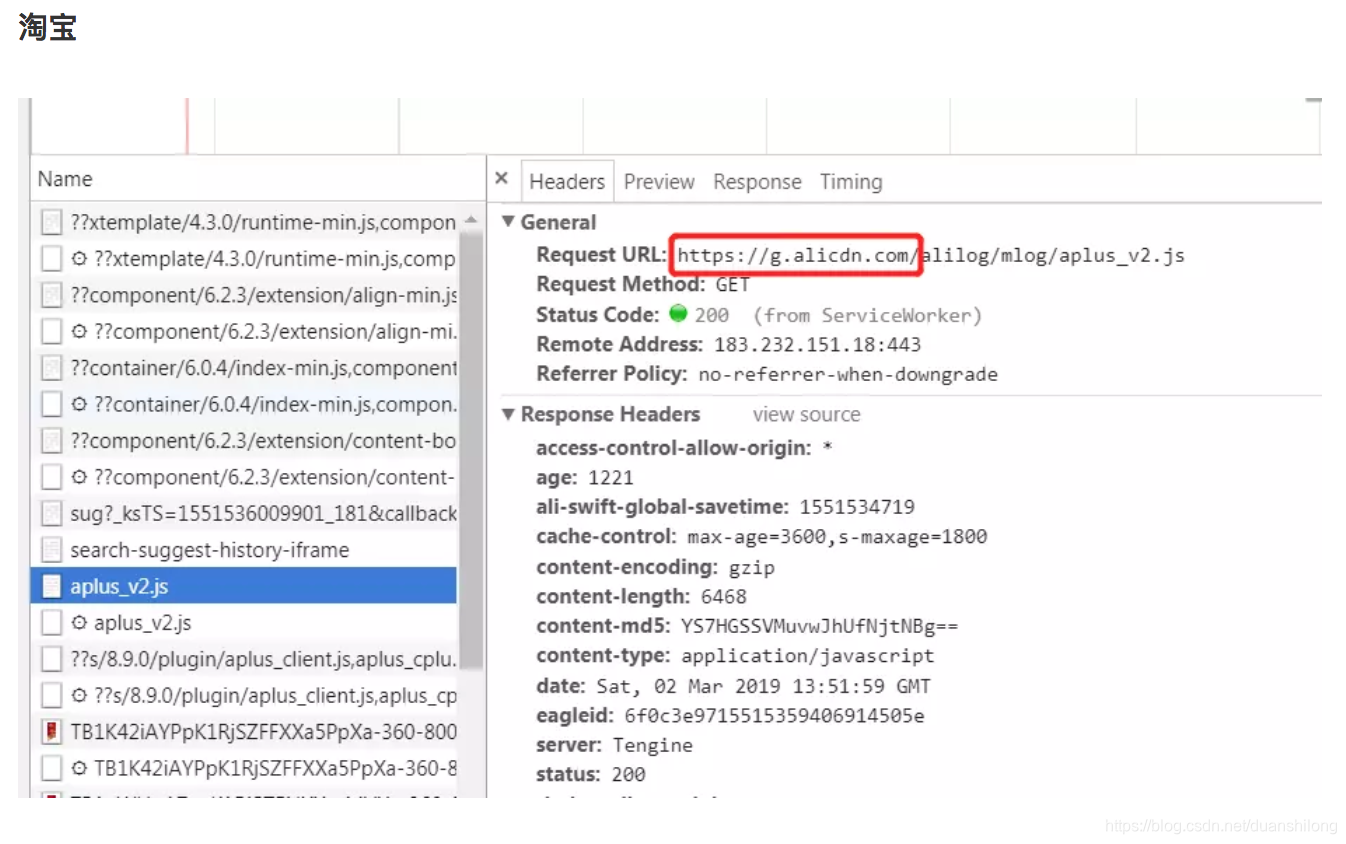Open the Timing tab

pos(851,182)
